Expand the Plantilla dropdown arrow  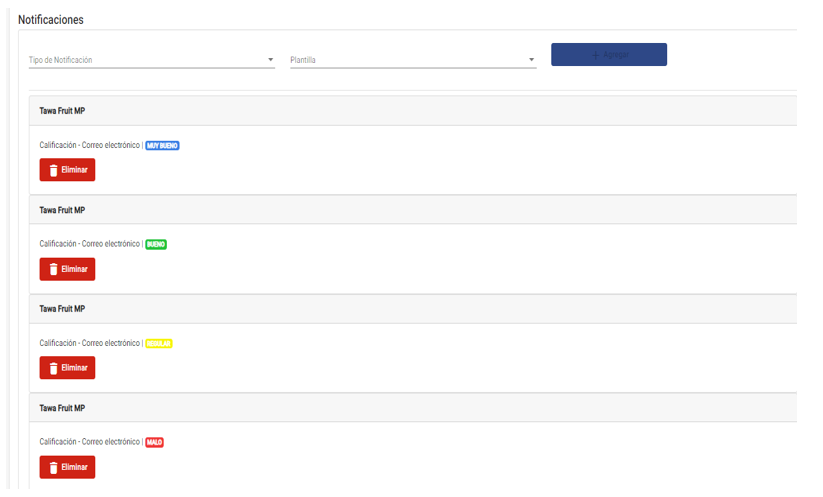[531, 60]
